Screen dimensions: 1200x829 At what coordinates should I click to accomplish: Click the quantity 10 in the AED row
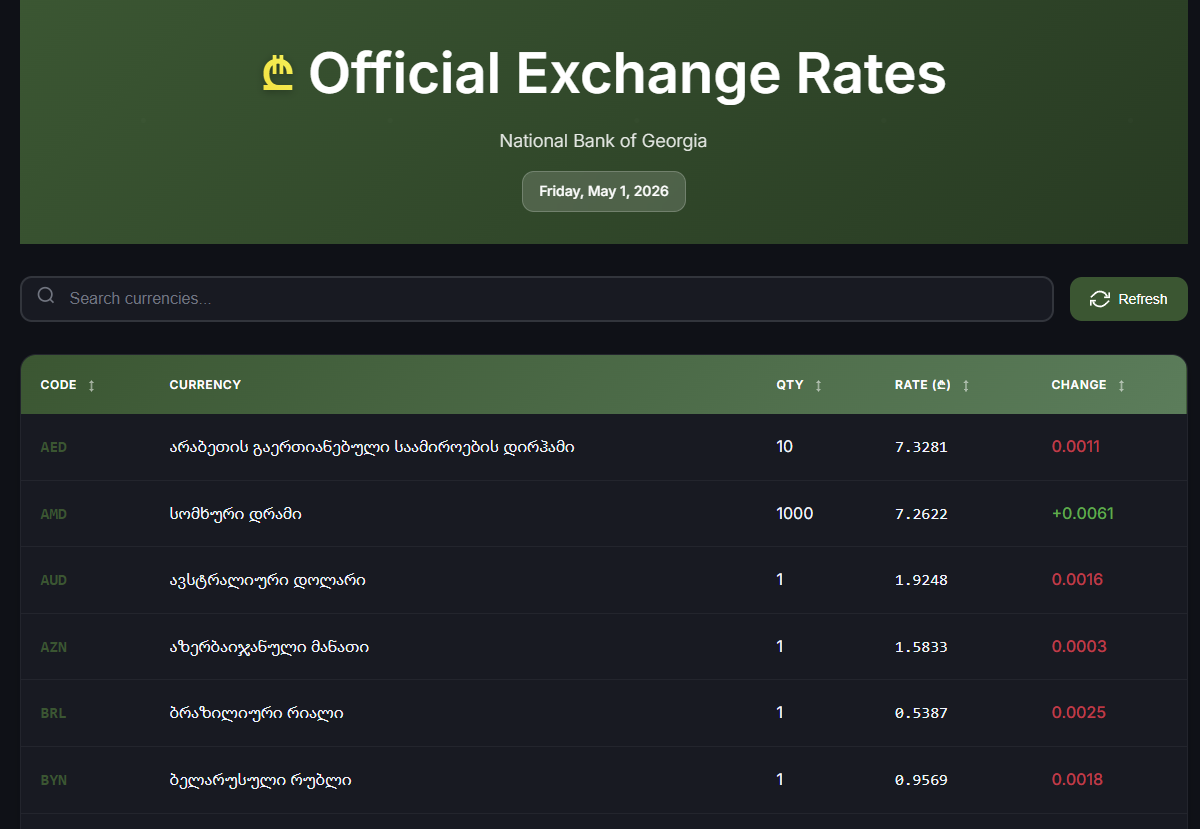[785, 447]
